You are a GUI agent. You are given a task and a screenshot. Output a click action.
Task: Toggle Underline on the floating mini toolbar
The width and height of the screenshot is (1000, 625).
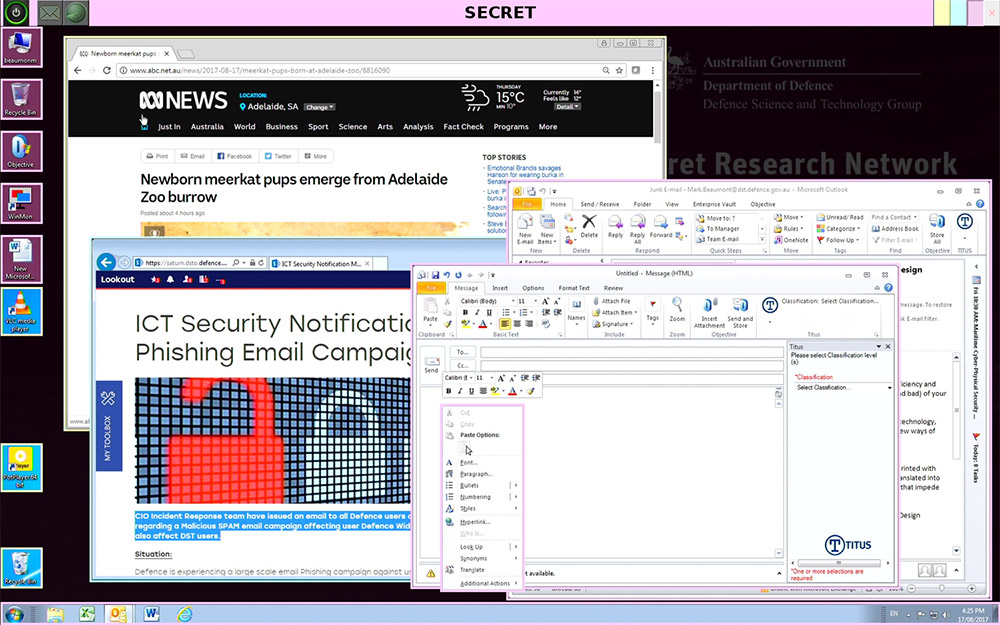point(471,391)
